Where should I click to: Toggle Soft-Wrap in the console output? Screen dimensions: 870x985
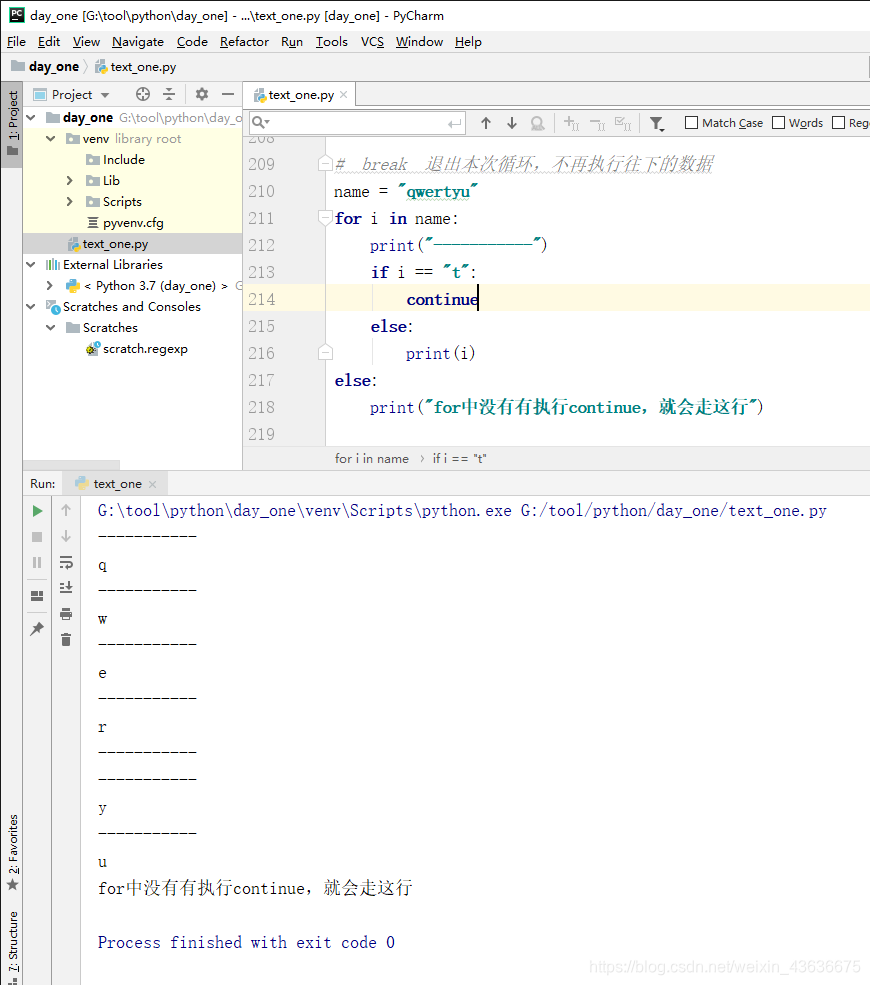(66, 562)
